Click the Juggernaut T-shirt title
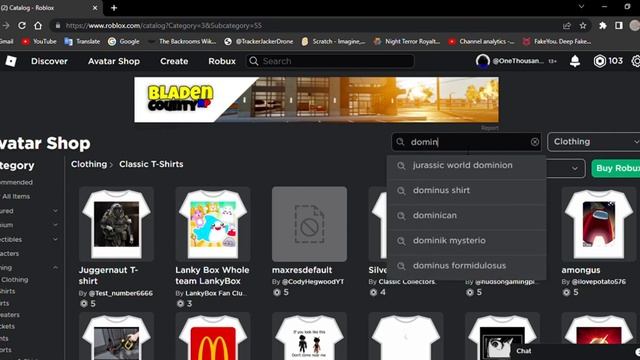Screen dimensions: 640x360 tap(108, 276)
